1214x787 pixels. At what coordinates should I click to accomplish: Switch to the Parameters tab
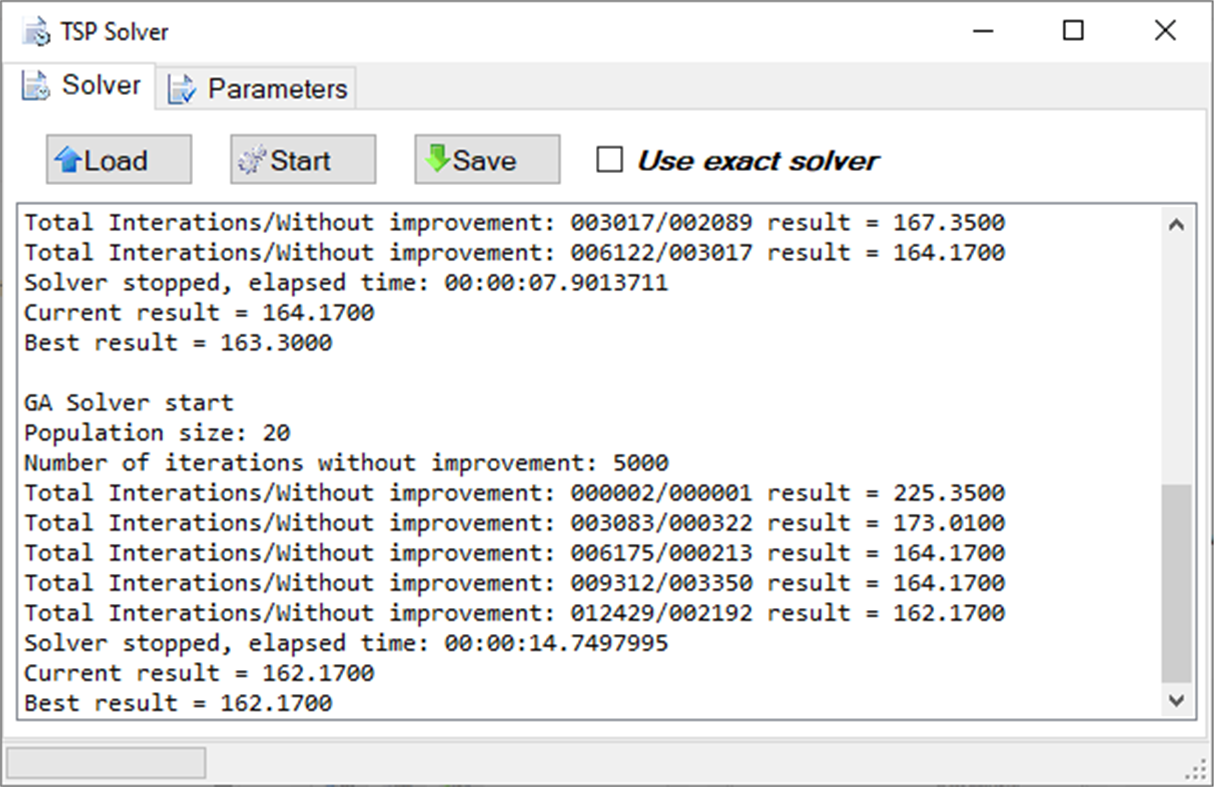click(x=258, y=88)
